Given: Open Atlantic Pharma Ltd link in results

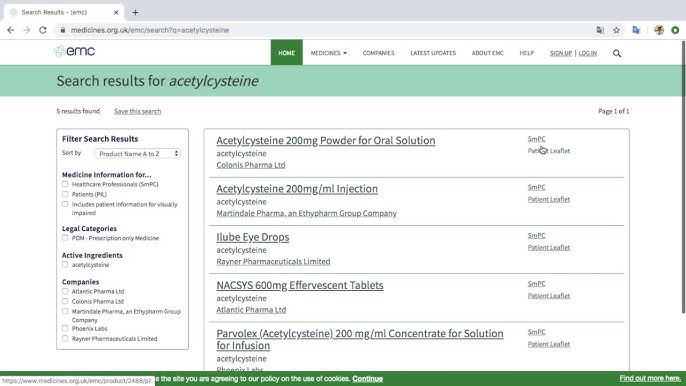Looking at the screenshot, I should click(x=251, y=310).
